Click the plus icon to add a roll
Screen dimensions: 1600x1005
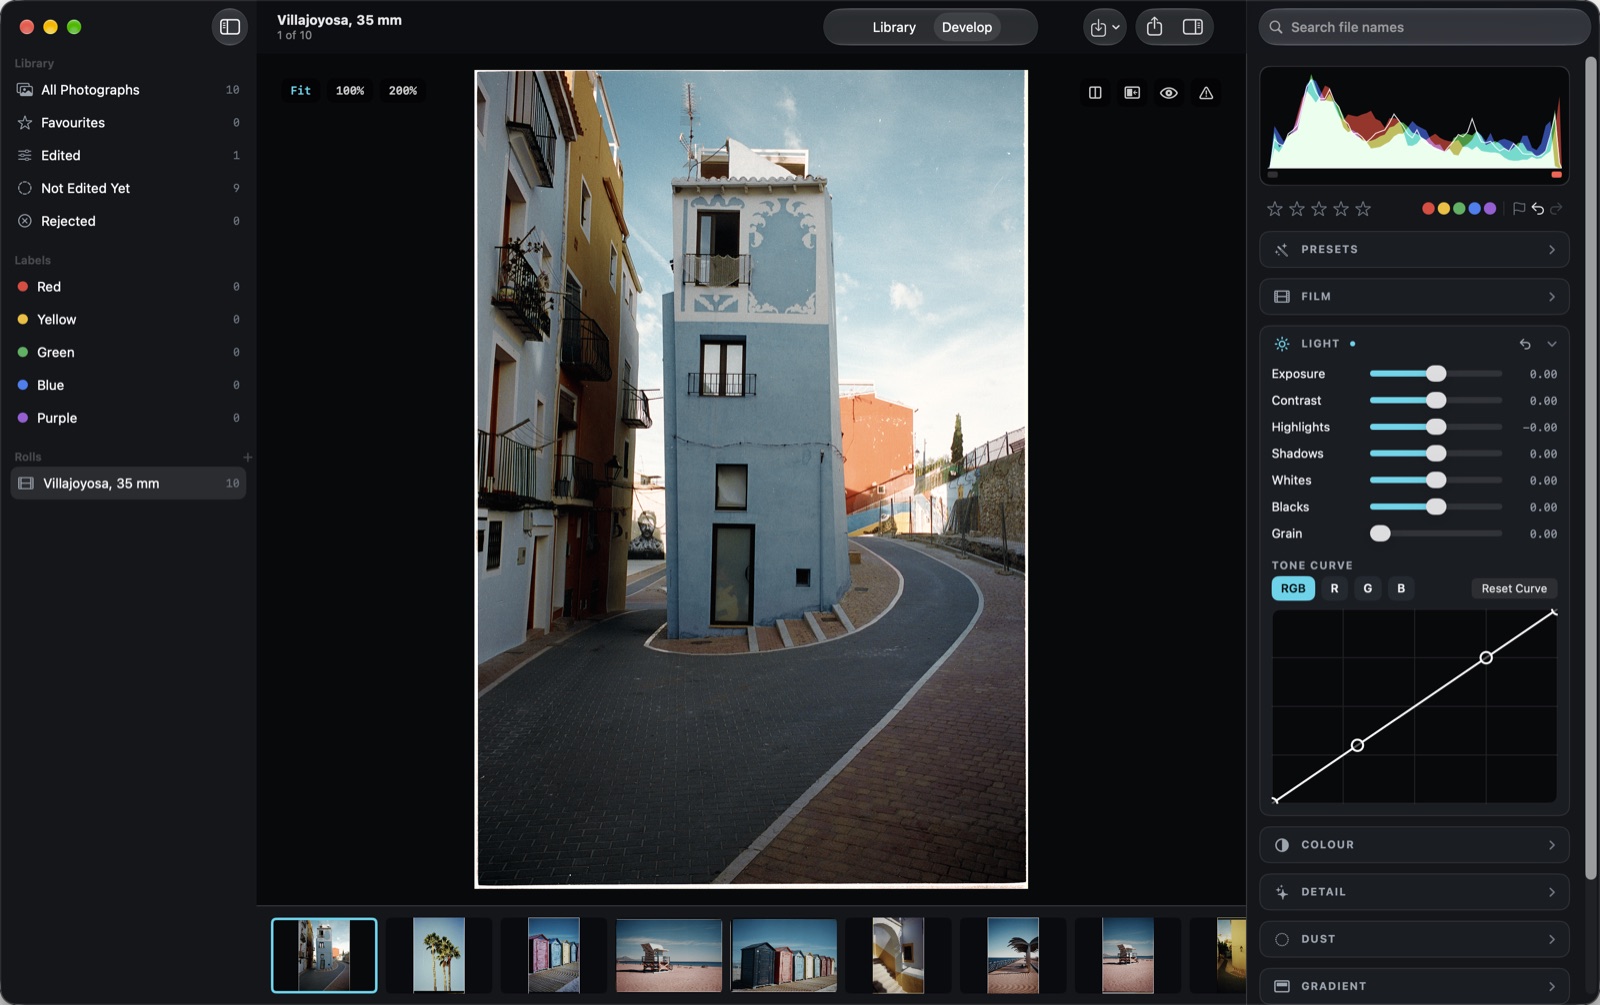click(247, 457)
